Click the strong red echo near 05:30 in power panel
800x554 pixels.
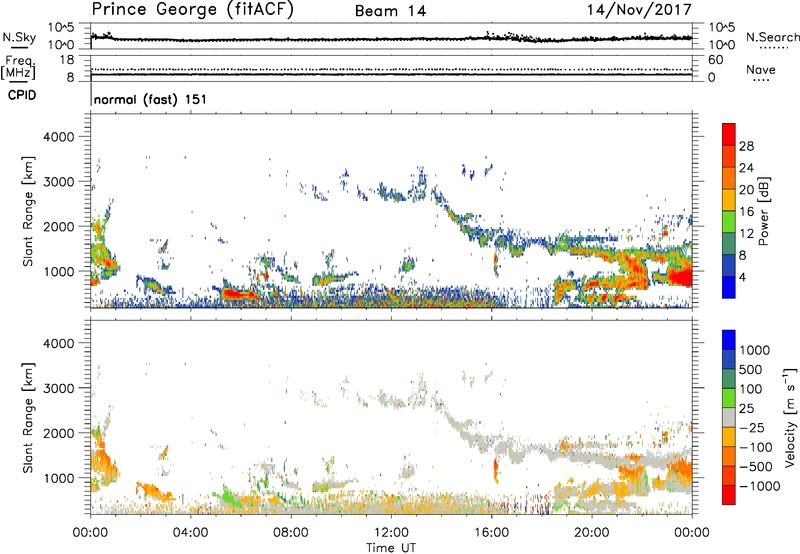(238, 294)
